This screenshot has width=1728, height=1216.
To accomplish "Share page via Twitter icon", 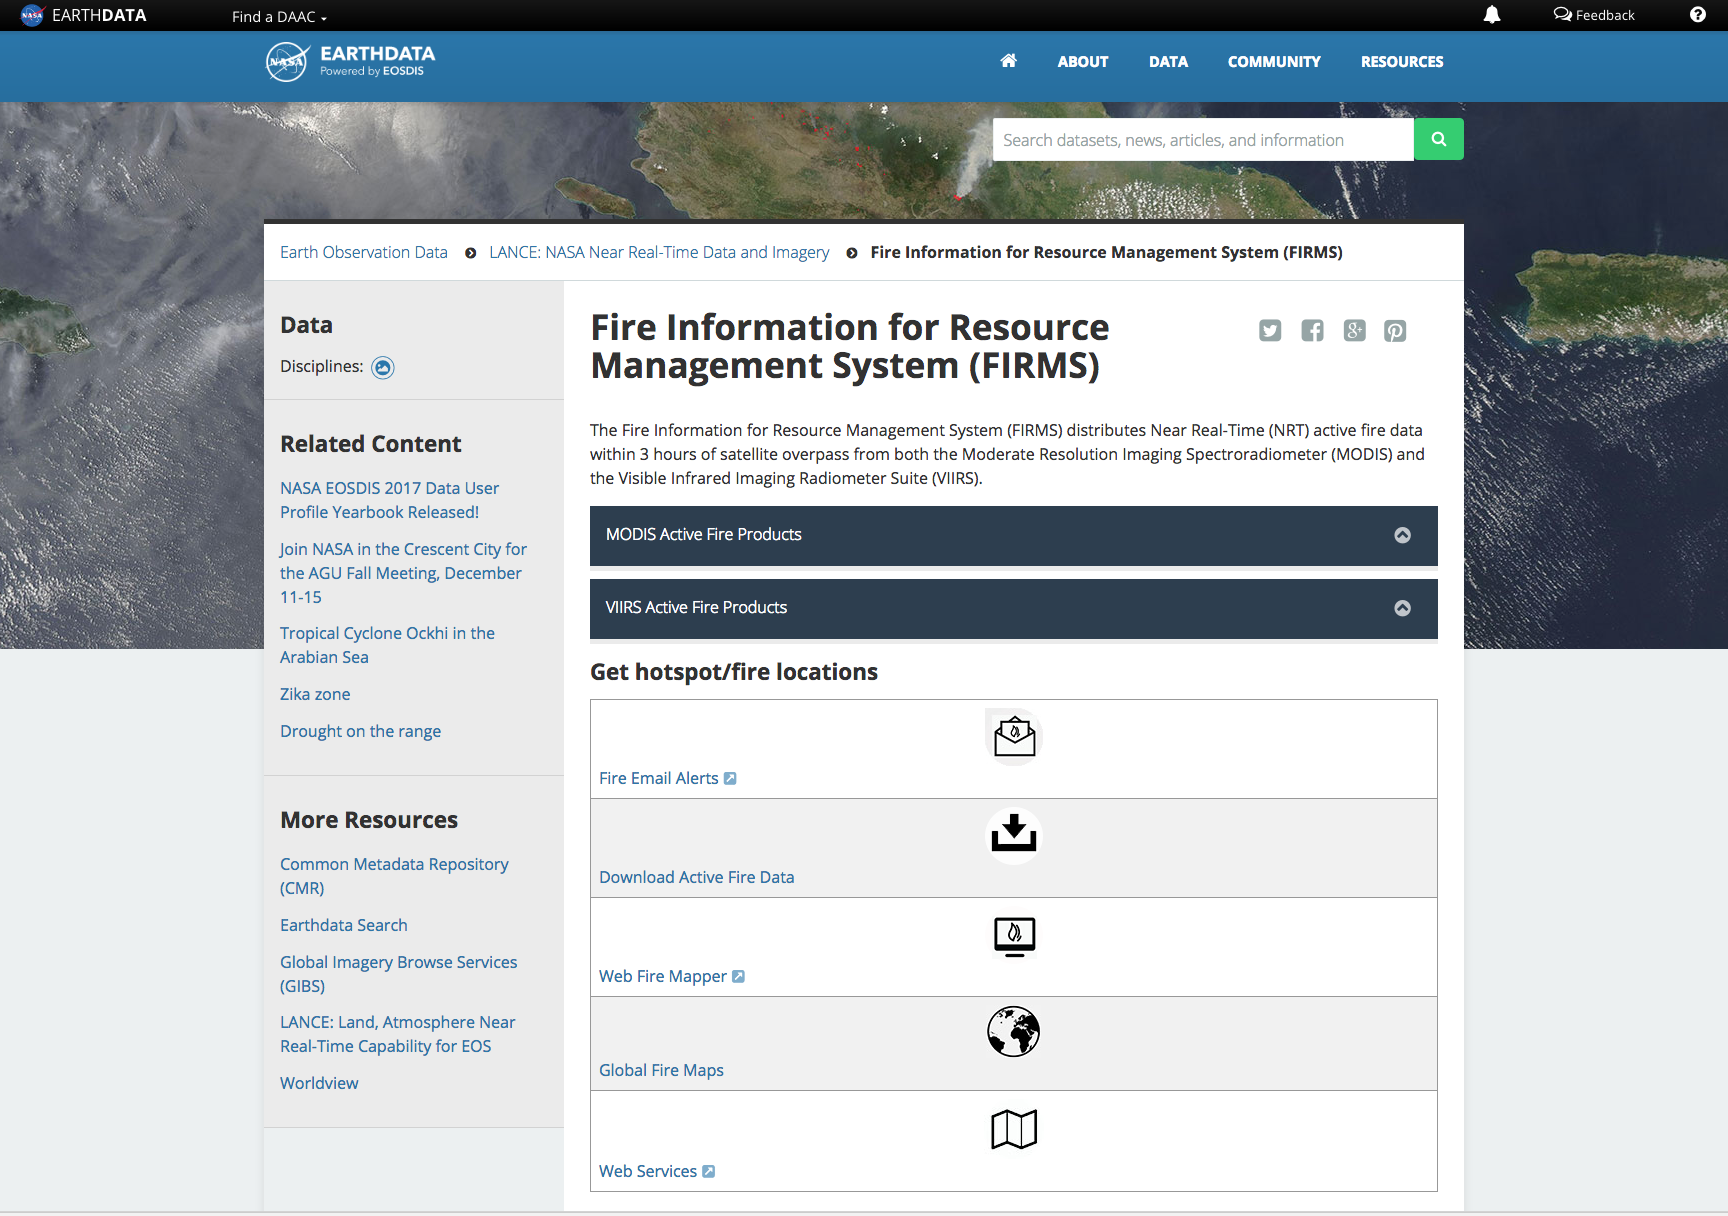I will tap(1270, 331).
